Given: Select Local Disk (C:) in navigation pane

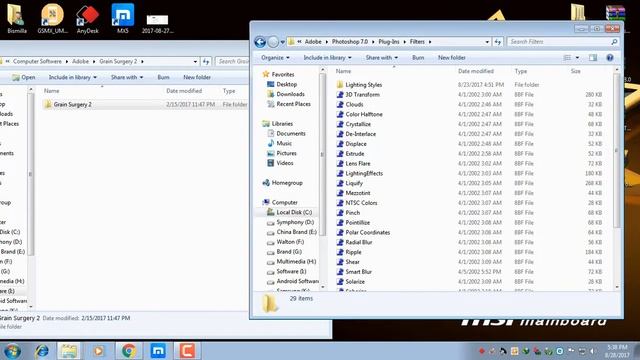Looking at the screenshot, I should pyautogui.click(x=289, y=212).
